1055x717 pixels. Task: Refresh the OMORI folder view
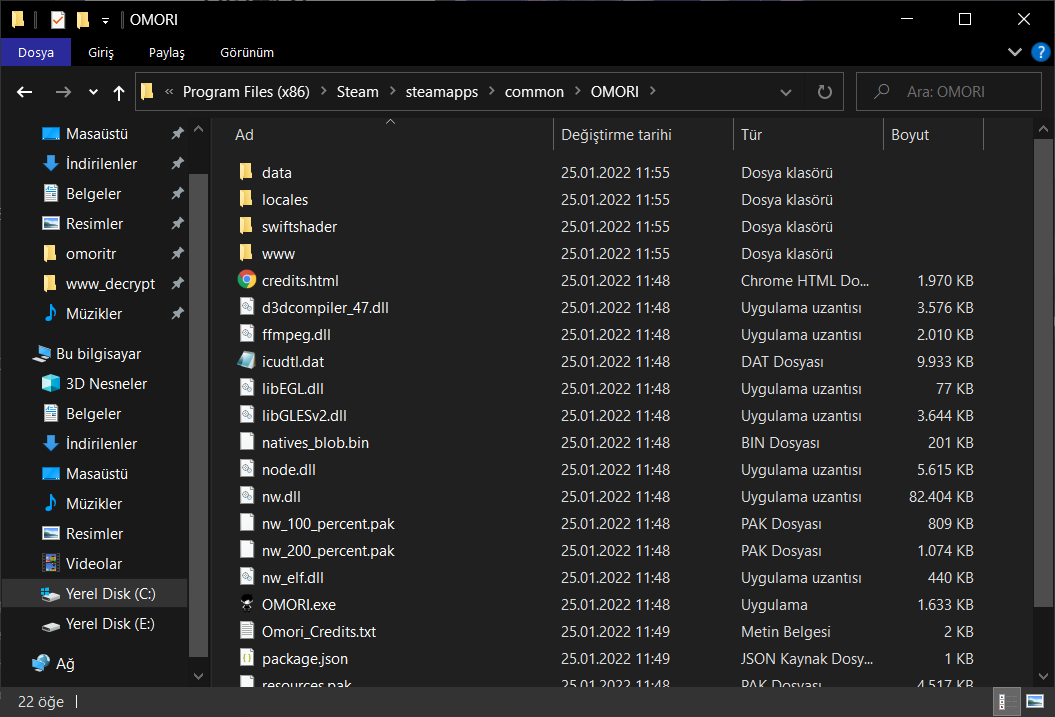[824, 91]
